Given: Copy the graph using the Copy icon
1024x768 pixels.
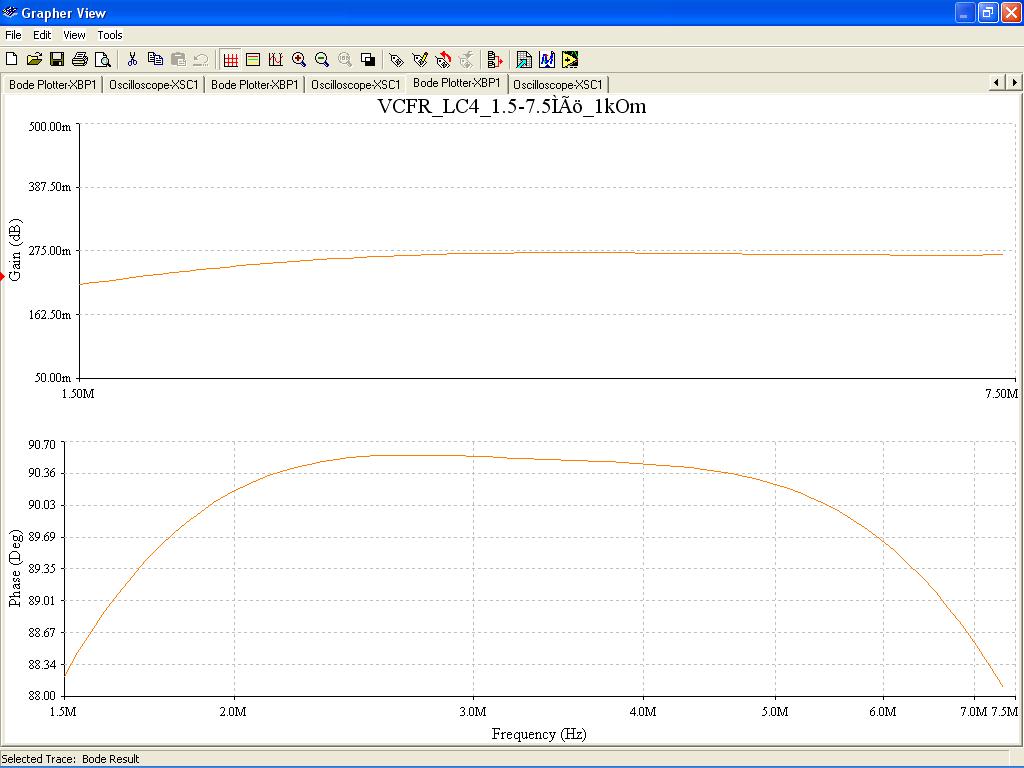Looking at the screenshot, I should click(155, 59).
